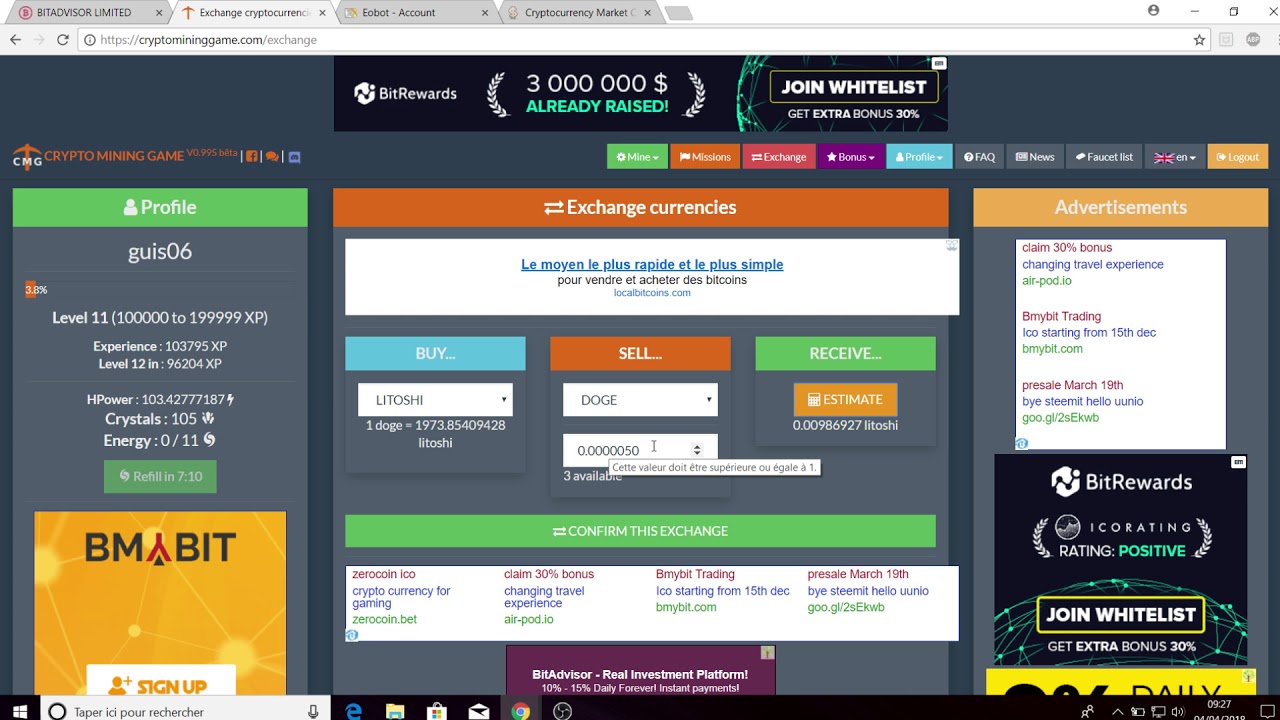1280x720 pixels.
Task: Bookmark the page with the star icon
Action: tap(1199, 40)
